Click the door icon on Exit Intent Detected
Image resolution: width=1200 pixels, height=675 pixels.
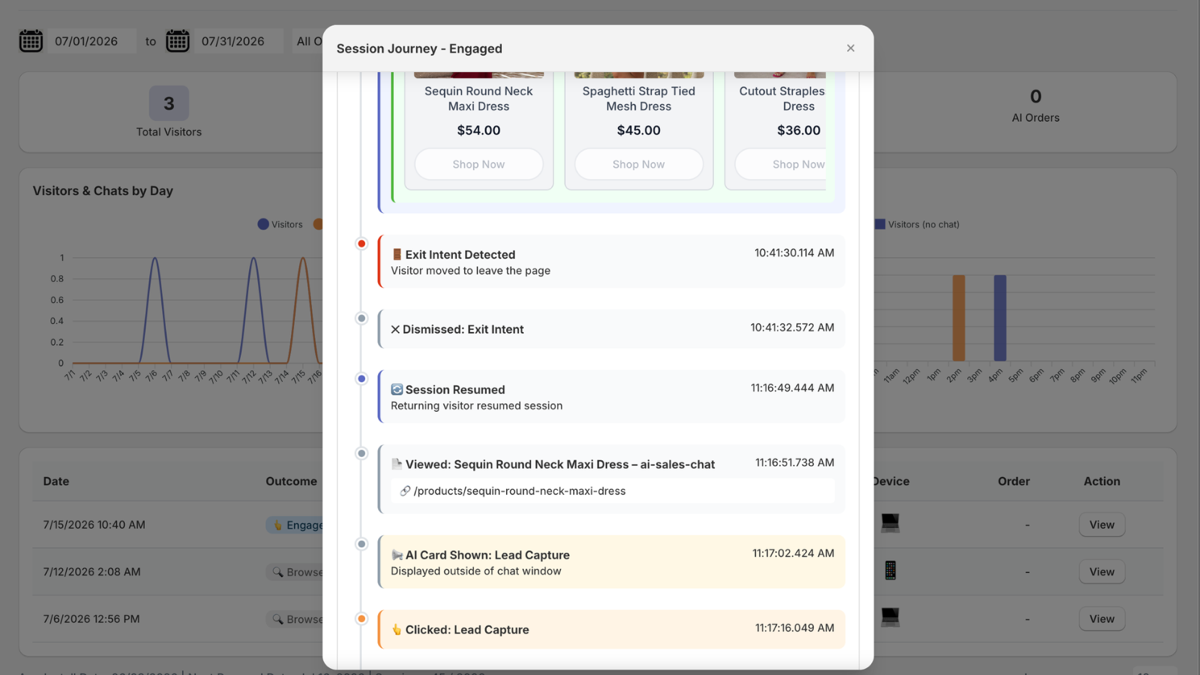click(397, 254)
